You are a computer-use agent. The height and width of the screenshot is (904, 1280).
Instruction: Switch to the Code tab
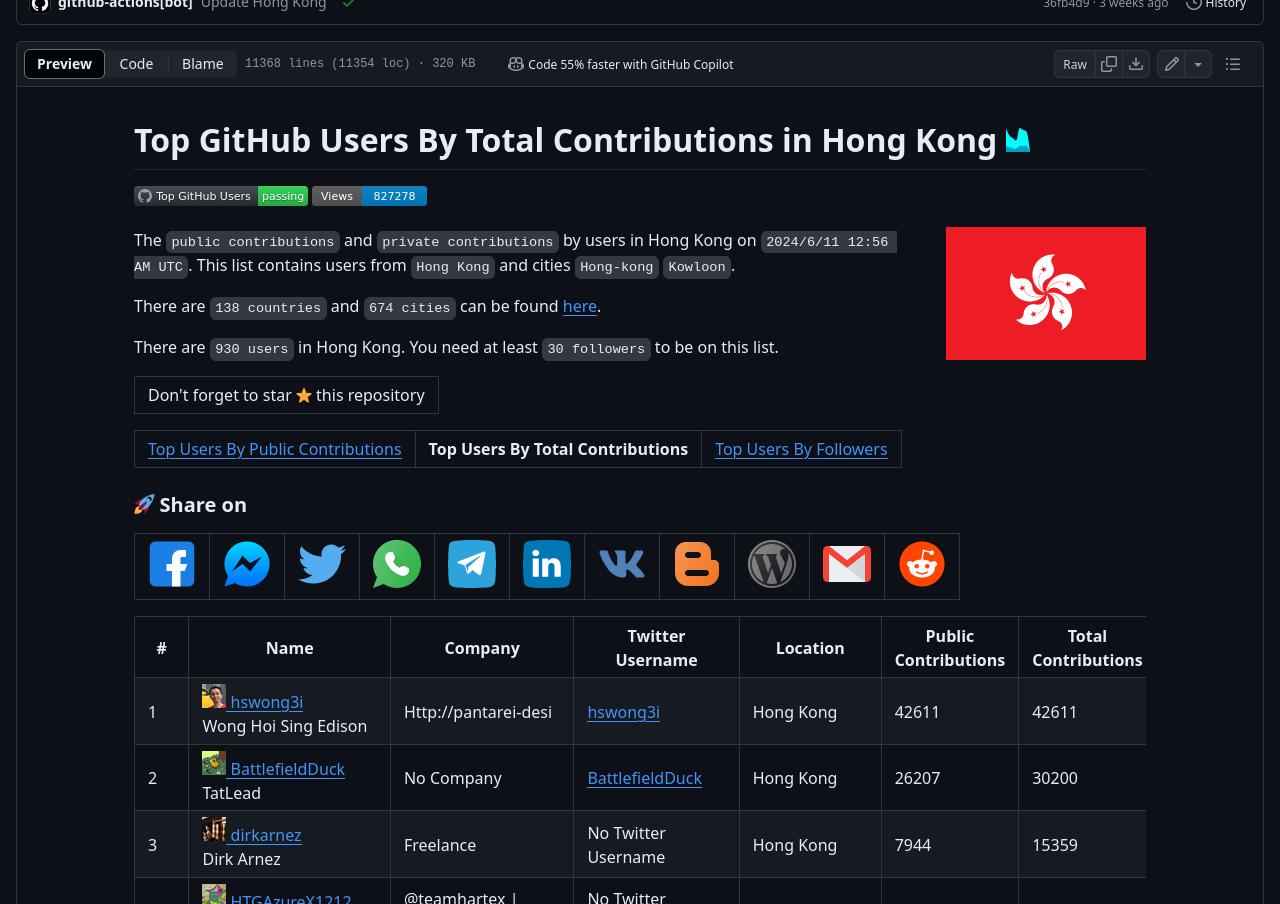pos(136,64)
